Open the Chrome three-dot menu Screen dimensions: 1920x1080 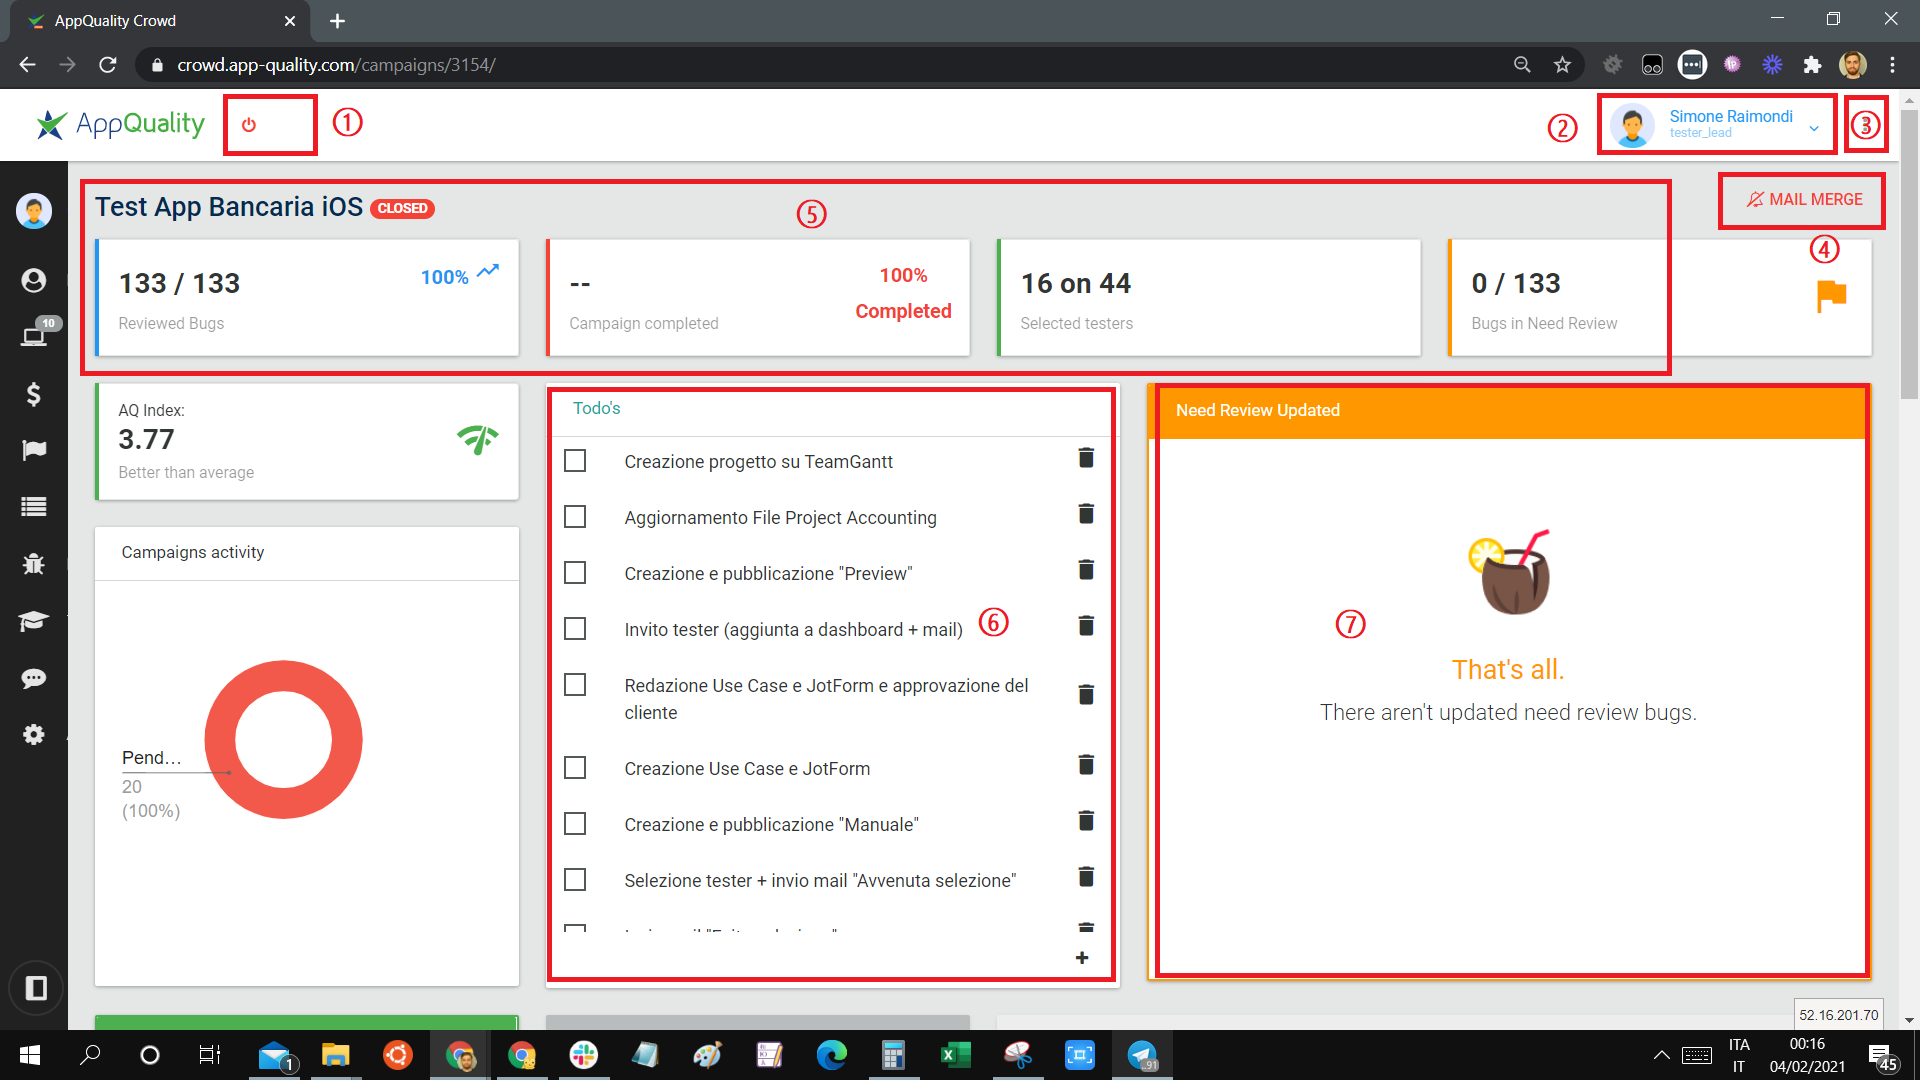coord(1892,65)
